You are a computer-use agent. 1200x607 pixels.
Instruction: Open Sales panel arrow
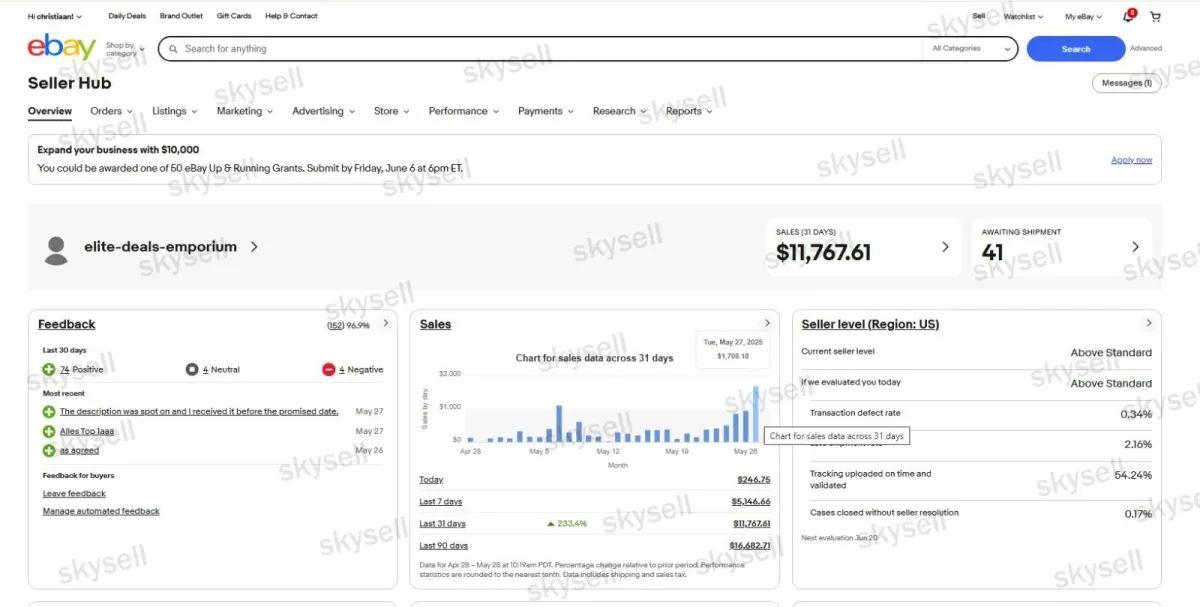768,323
